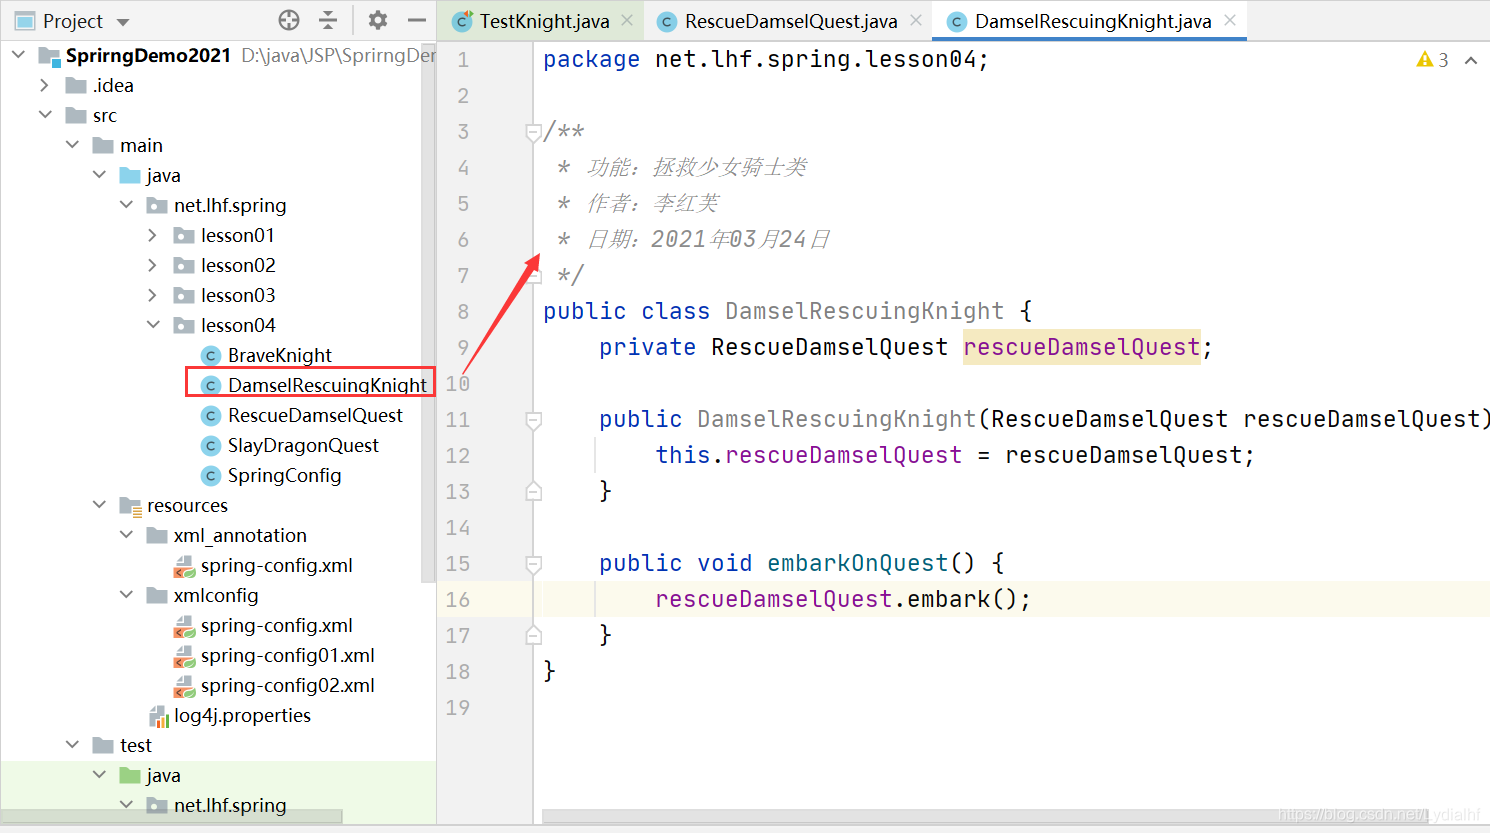This screenshot has width=1490, height=833.
Task: Open the Project view dropdown arrow
Action: point(123,21)
